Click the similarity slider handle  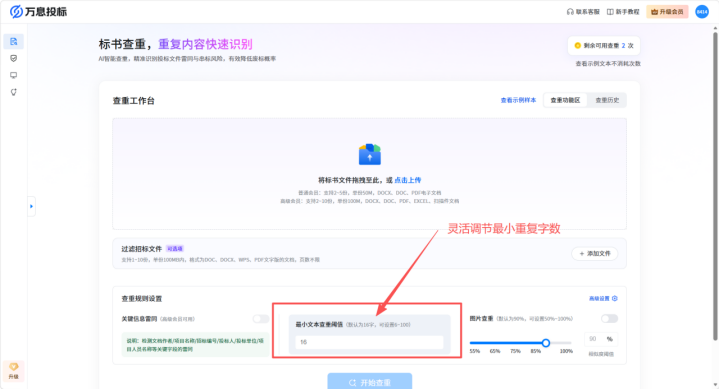pyautogui.click(x=546, y=343)
